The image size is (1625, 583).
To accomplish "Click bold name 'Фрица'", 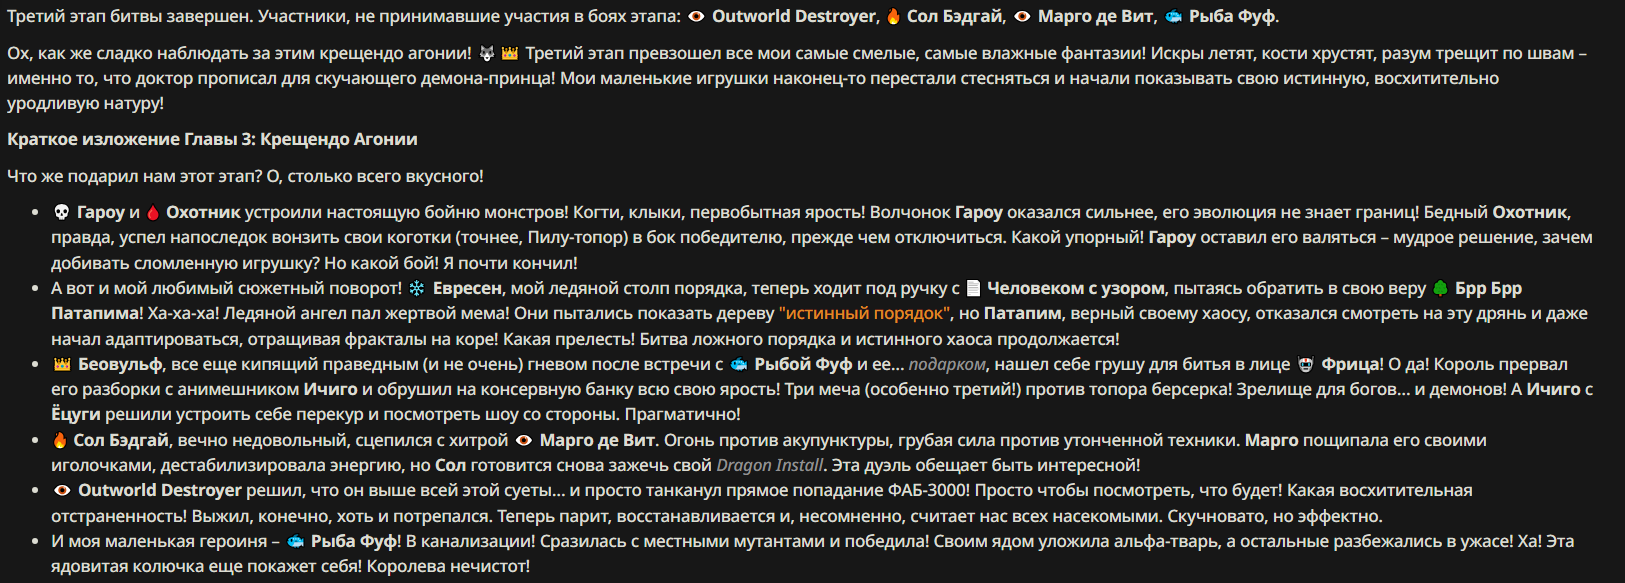I will tap(1349, 364).
